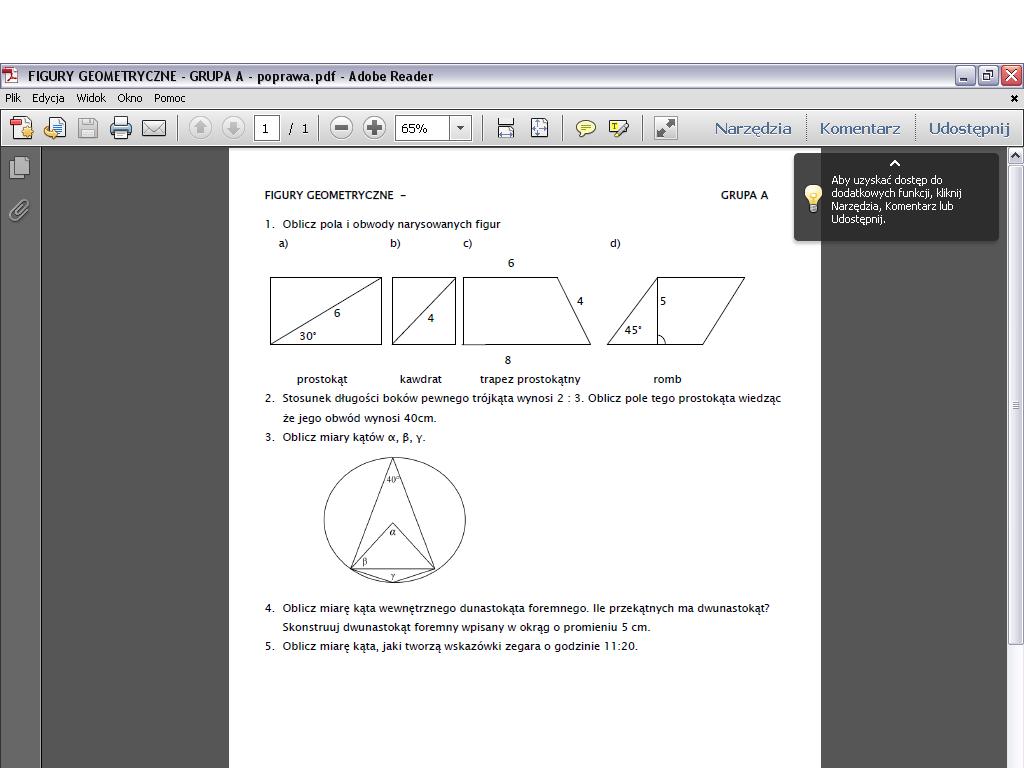The image size is (1024, 768).
Task: Click the '40°' angle label in circle
Action: pyautogui.click(x=392, y=479)
